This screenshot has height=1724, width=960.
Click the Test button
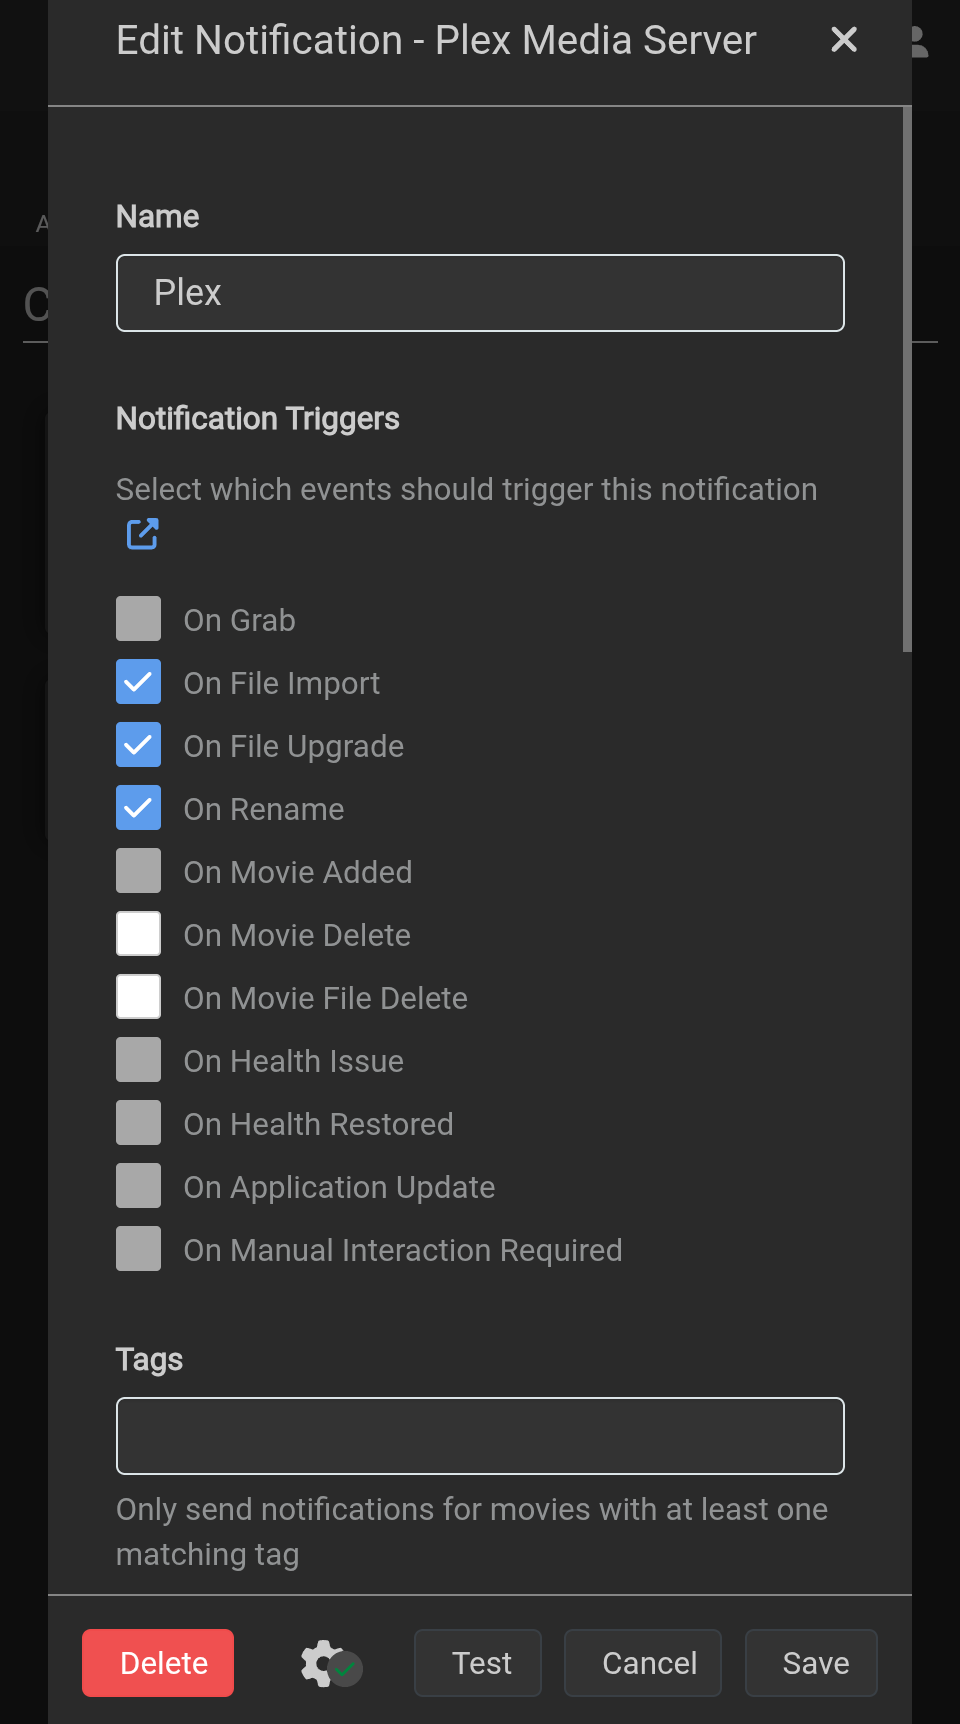[478, 1663]
